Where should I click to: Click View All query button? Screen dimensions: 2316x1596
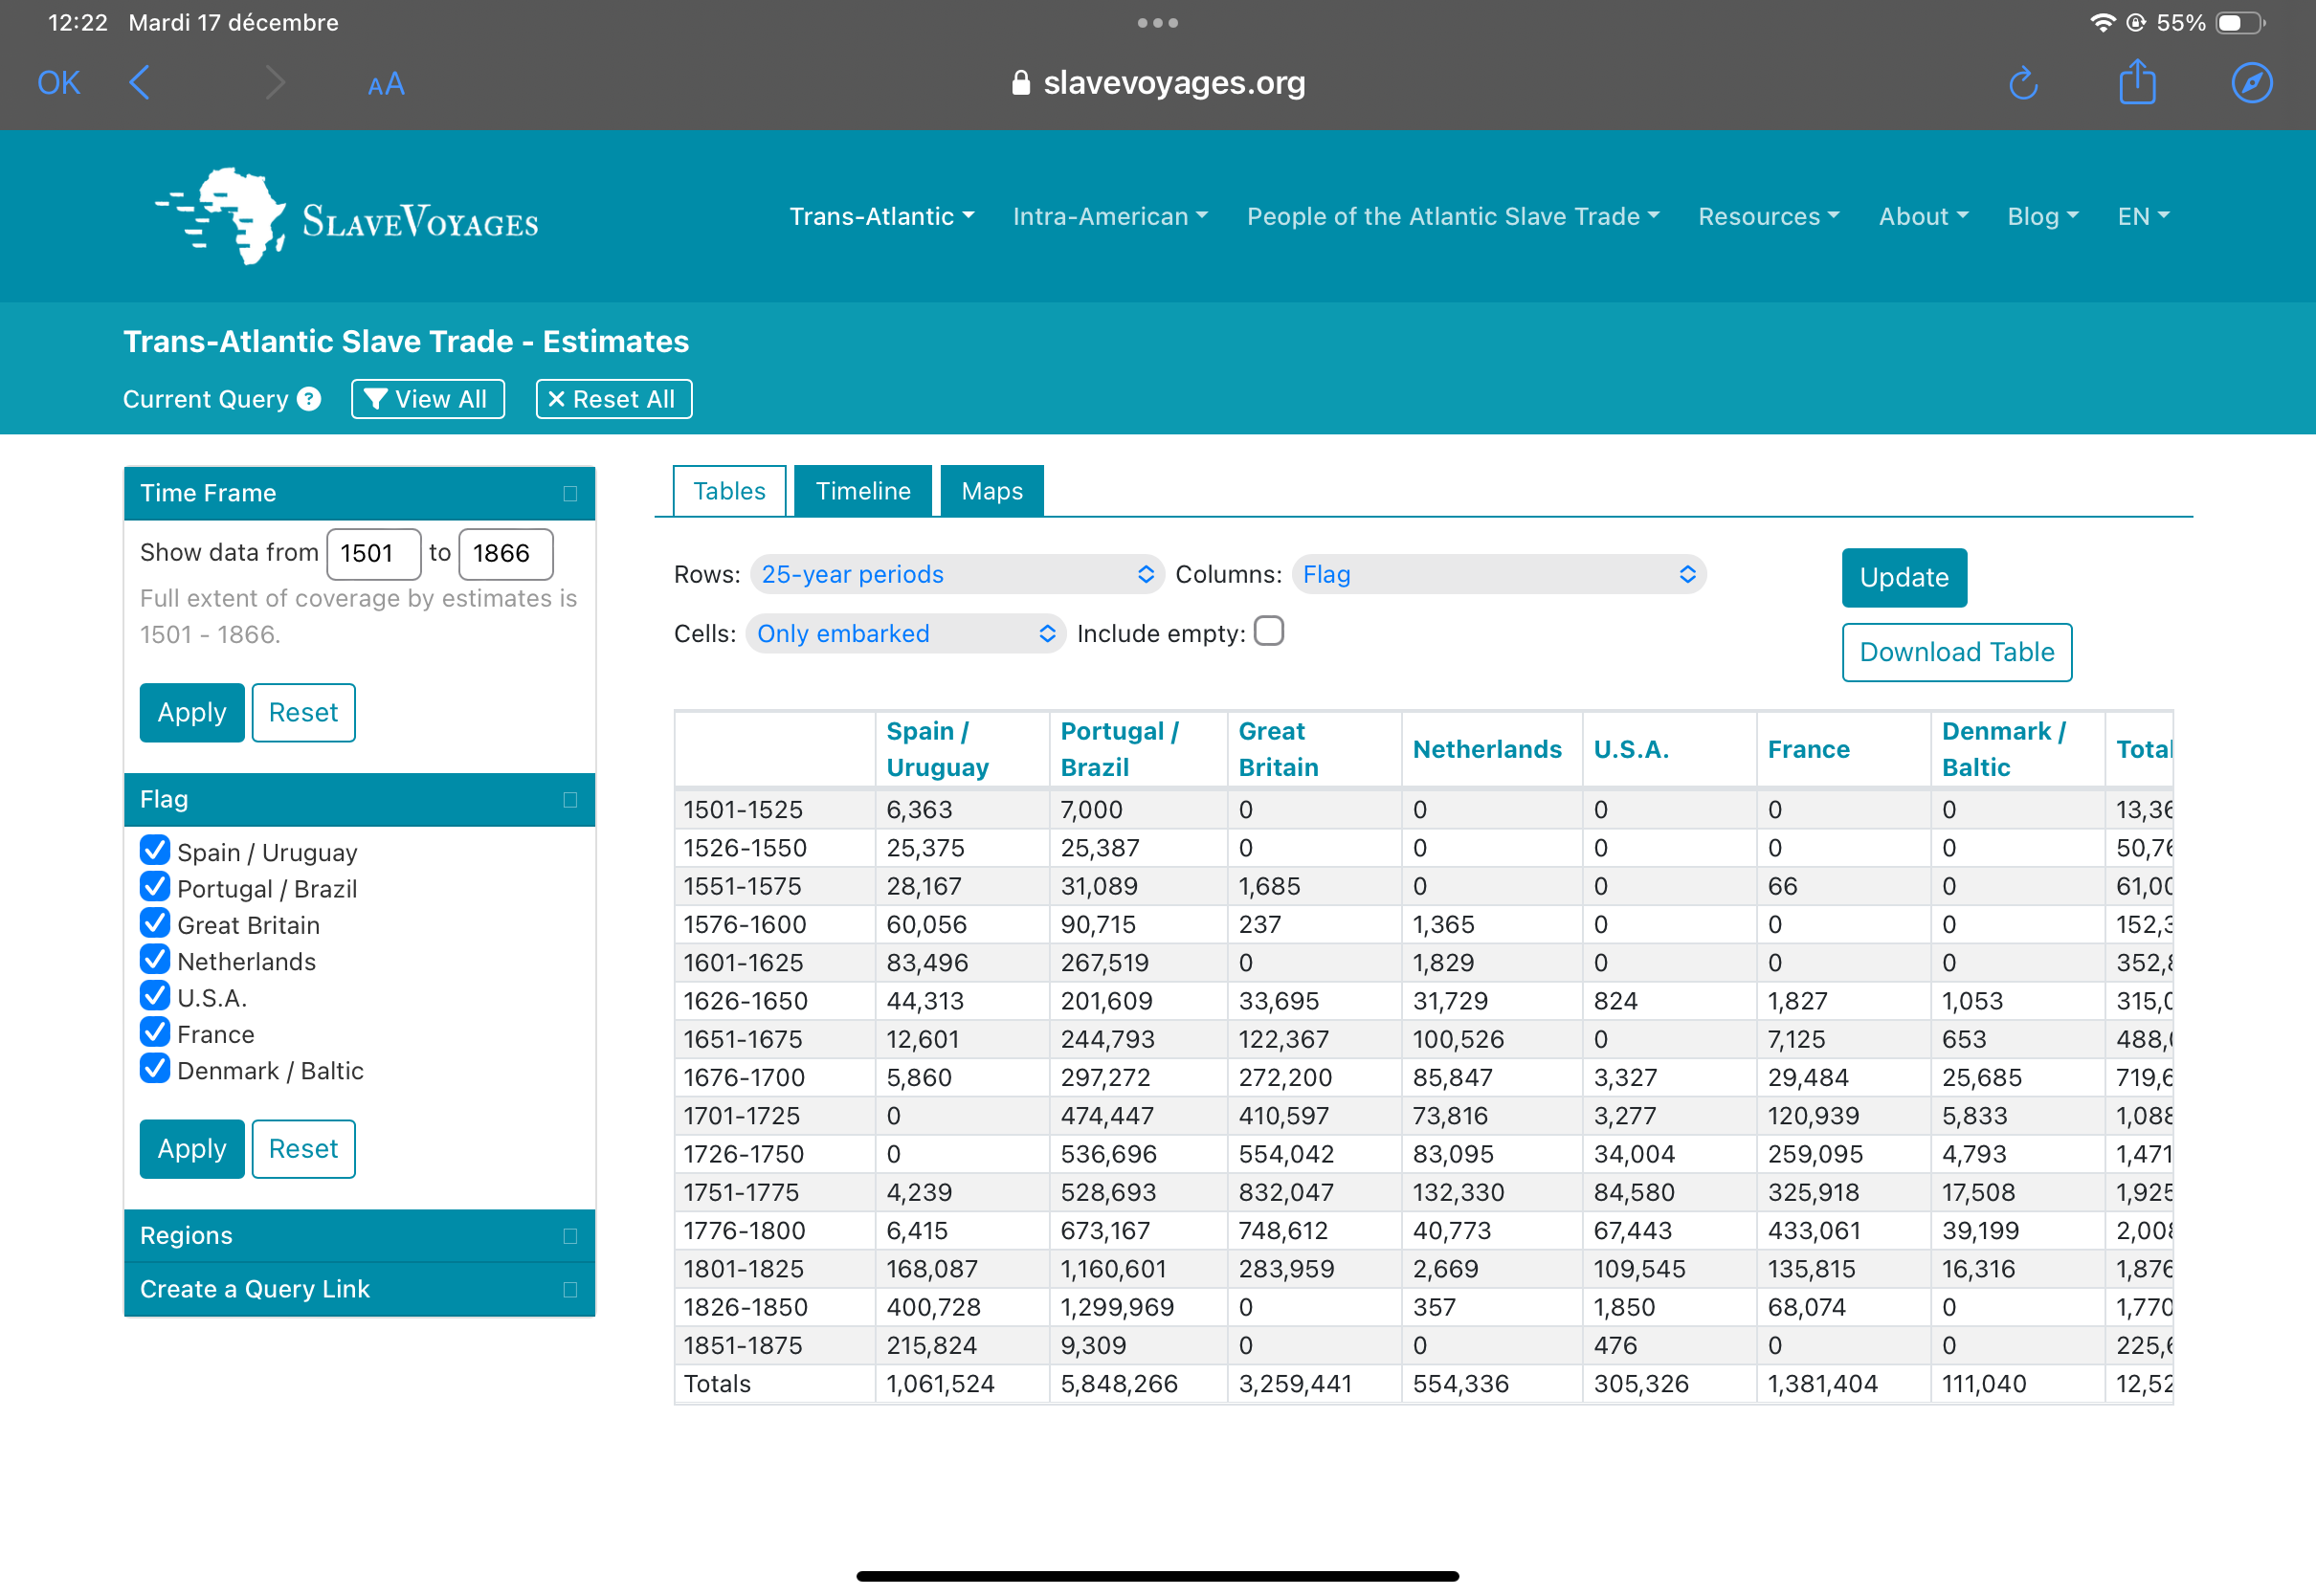pyautogui.click(x=427, y=399)
